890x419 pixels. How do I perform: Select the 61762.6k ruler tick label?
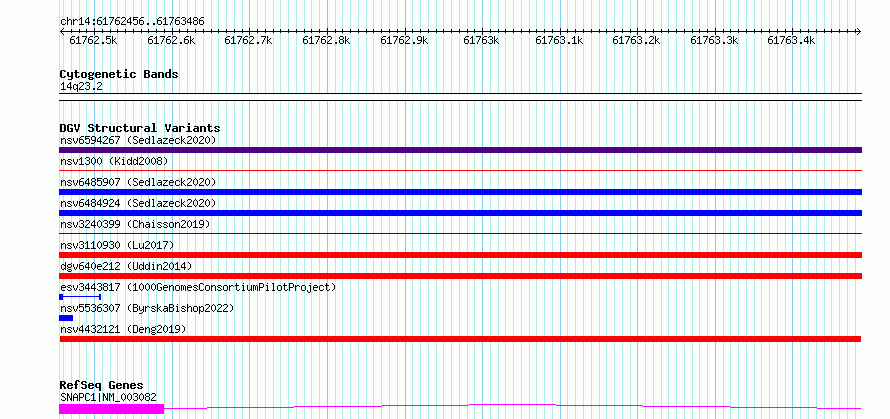(171, 40)
